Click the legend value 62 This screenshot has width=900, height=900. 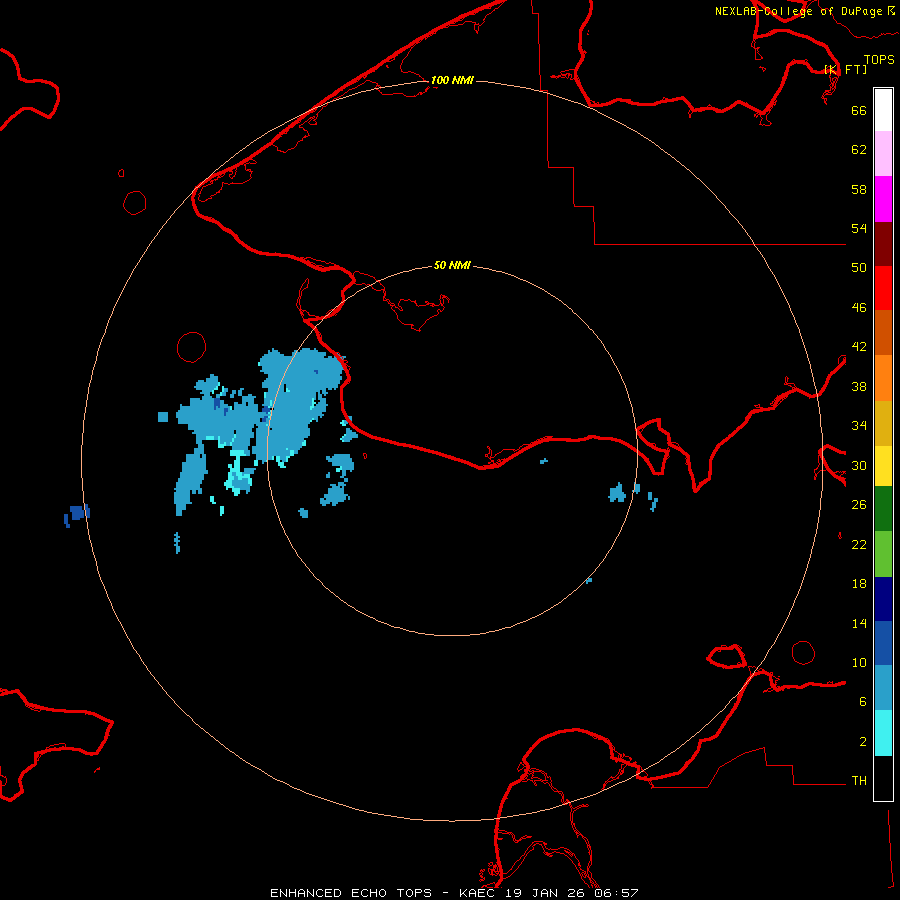pyautogui.click(x=859, y=150)
